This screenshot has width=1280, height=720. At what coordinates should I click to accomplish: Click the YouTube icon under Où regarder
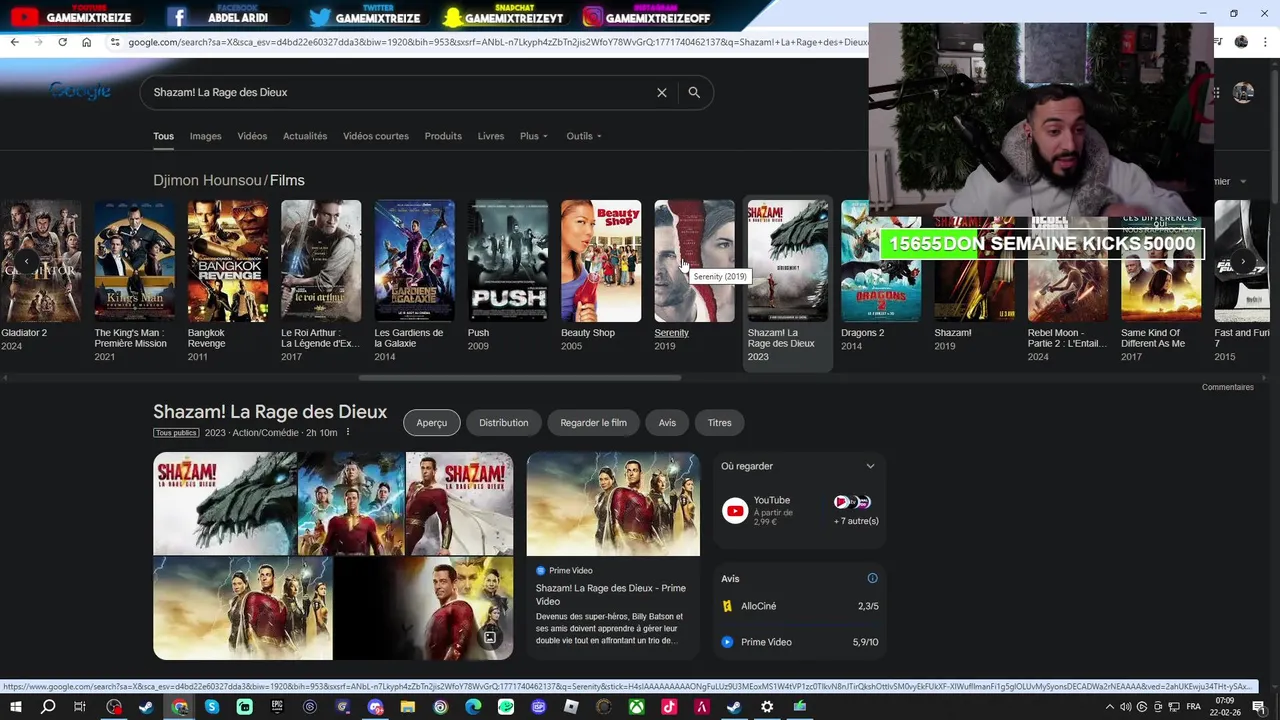pyautogui.click(x=735, y=511)
